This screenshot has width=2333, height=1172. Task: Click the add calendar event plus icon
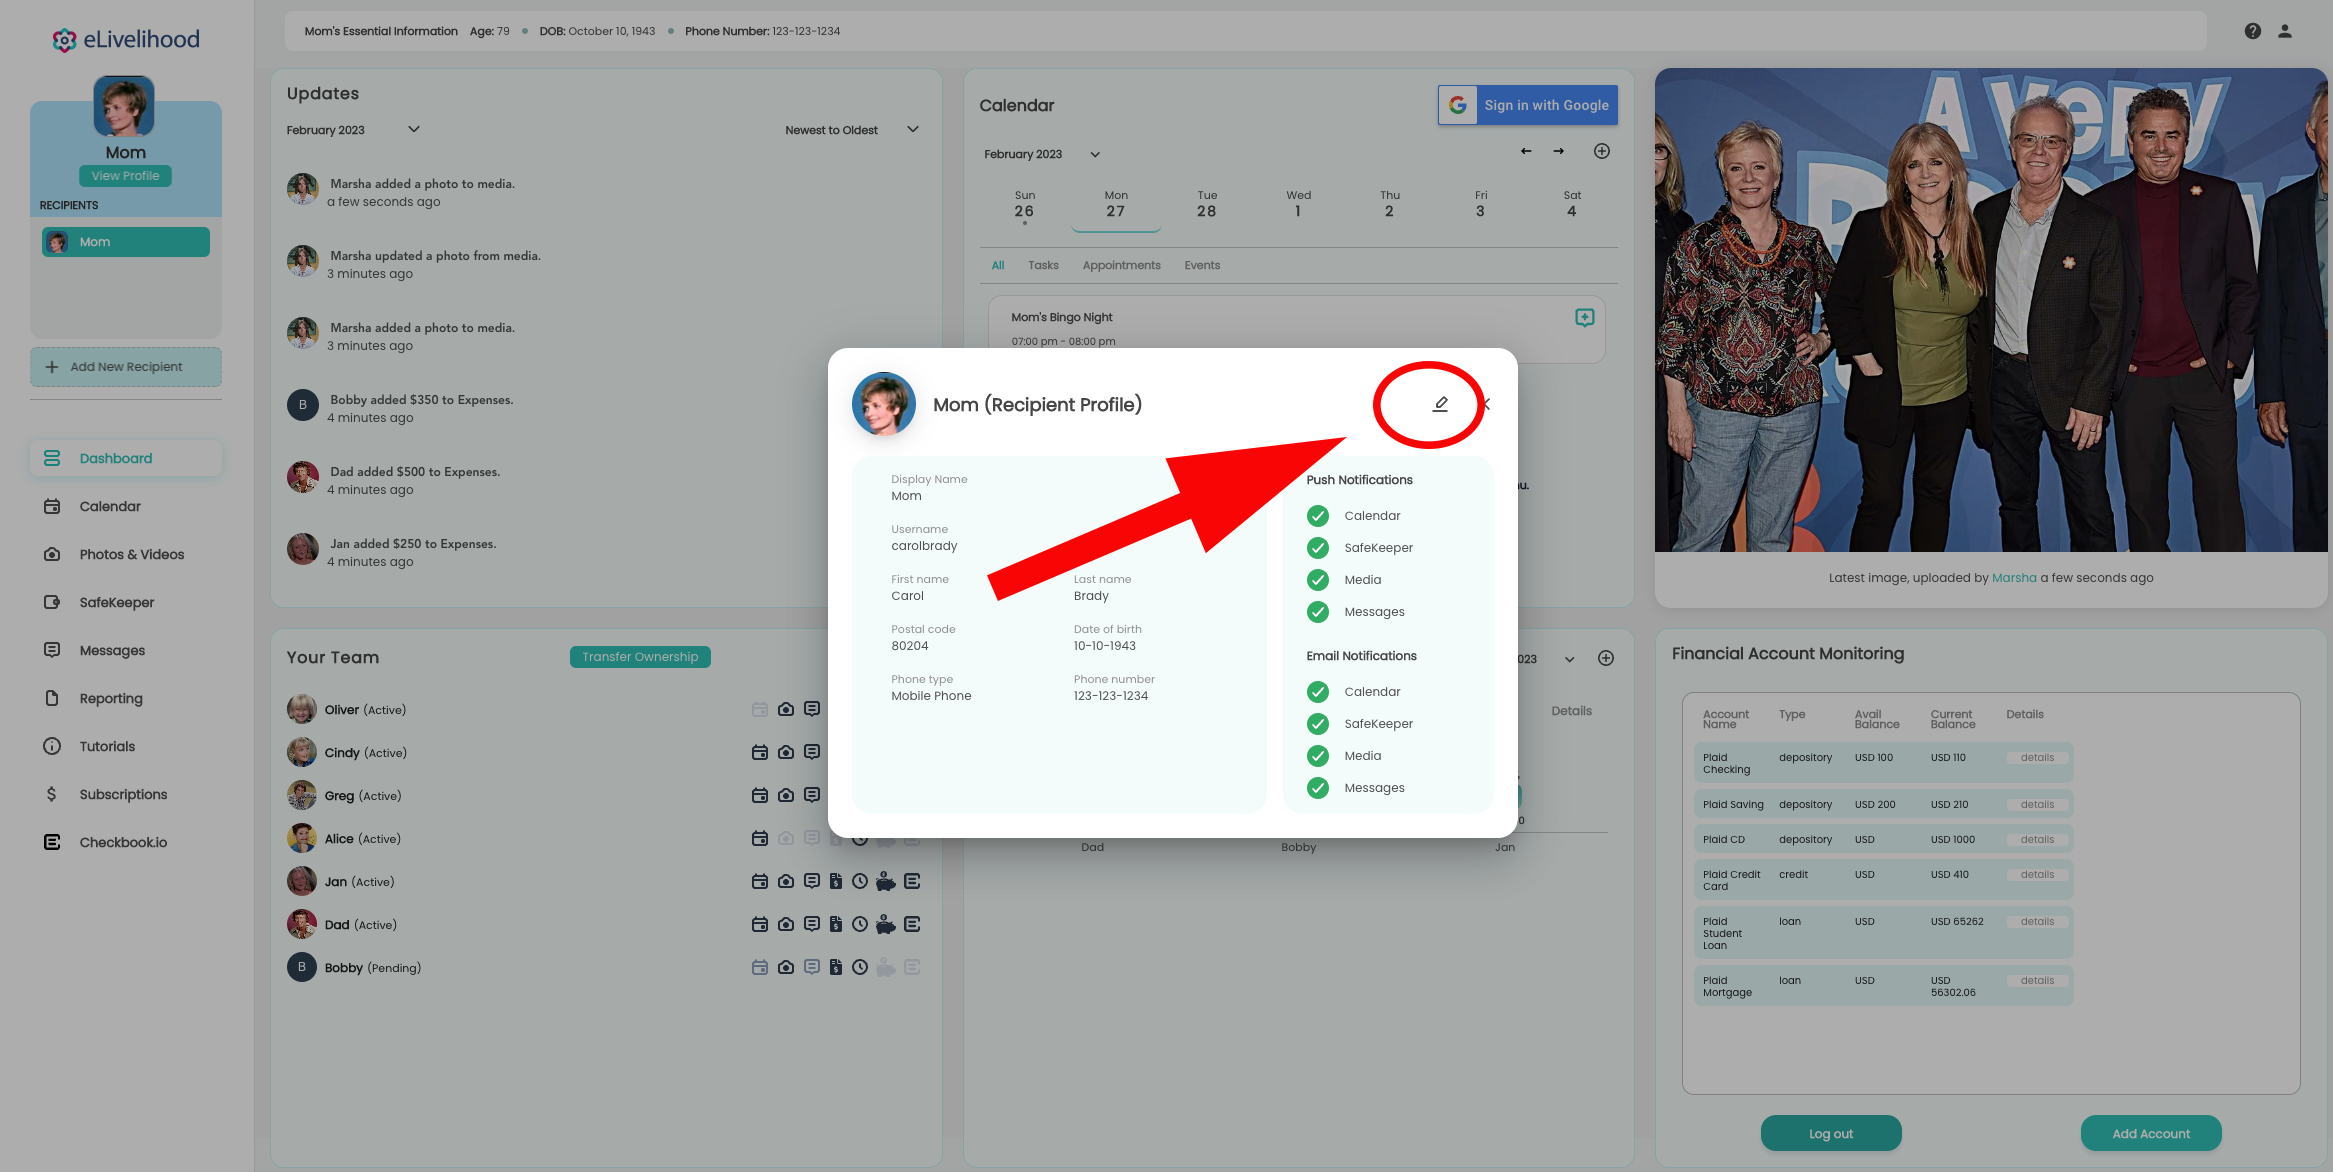click(x=1601, y=151)
